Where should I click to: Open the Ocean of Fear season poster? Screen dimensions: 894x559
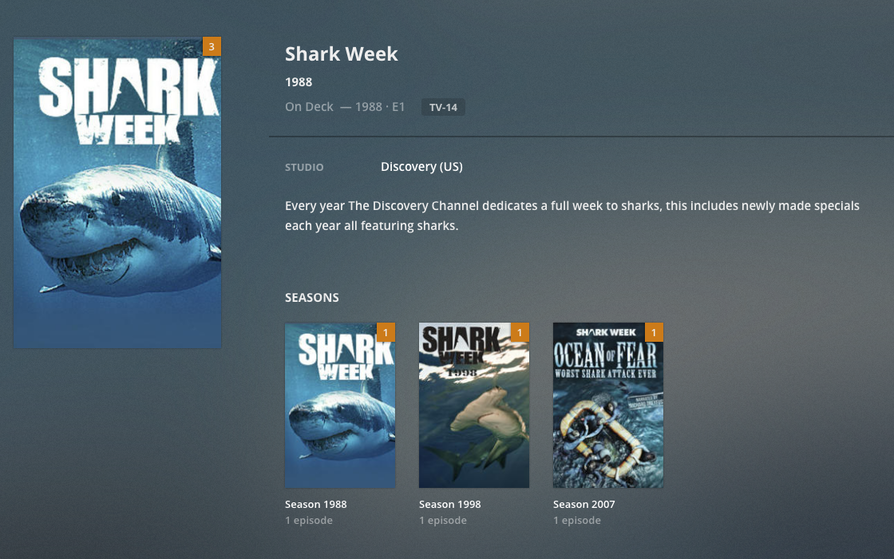[x=608, y=406]
